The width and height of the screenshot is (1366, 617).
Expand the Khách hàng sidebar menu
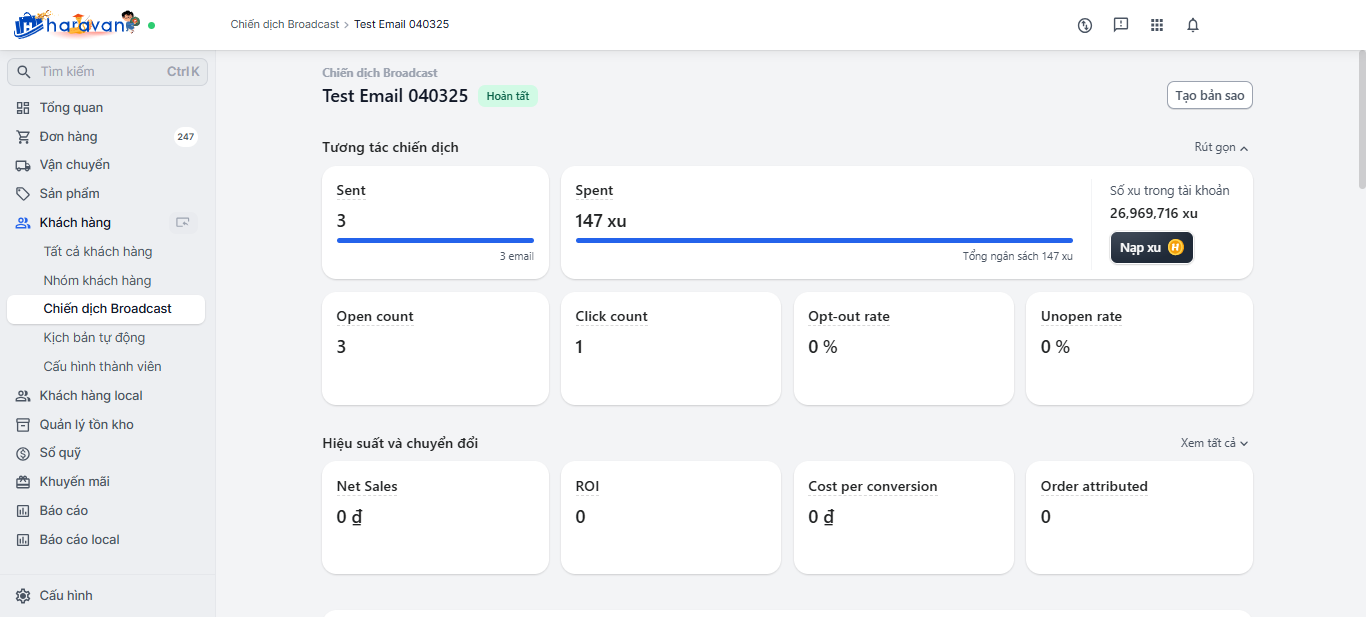pyautogui.click(x=75, y=223)
